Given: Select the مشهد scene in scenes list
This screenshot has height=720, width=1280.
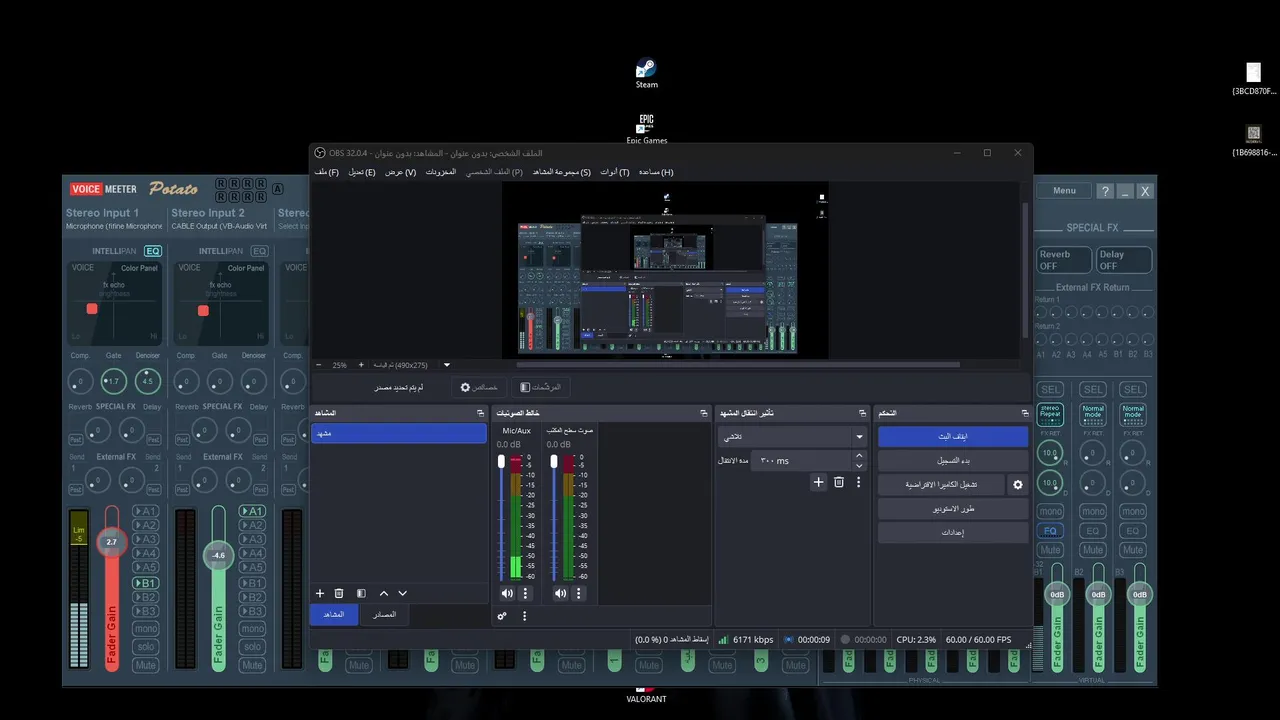Looking at the screenshot, I should point(398,433).
